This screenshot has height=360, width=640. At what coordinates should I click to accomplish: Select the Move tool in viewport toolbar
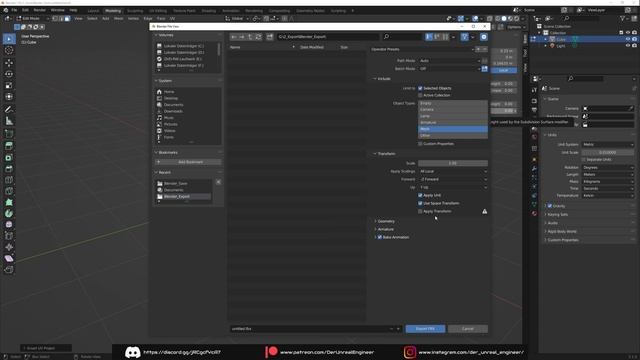[9, 62]
